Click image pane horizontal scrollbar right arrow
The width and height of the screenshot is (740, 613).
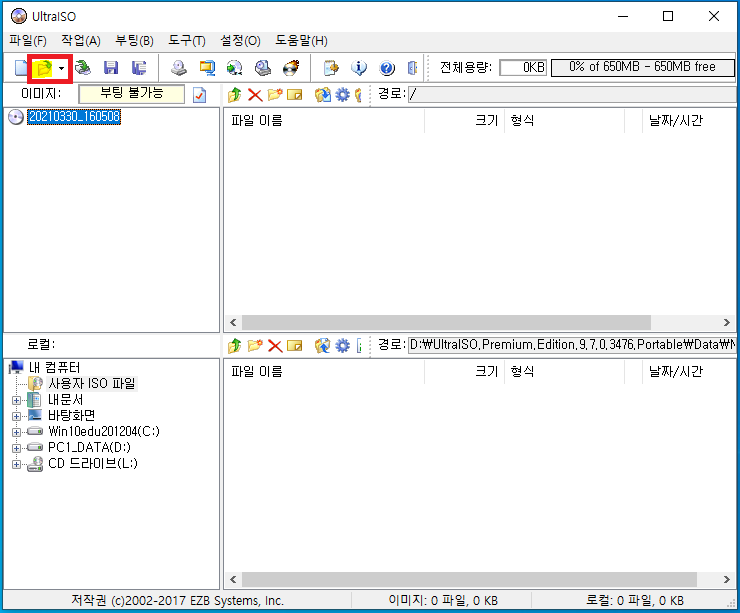pos(726,323)
